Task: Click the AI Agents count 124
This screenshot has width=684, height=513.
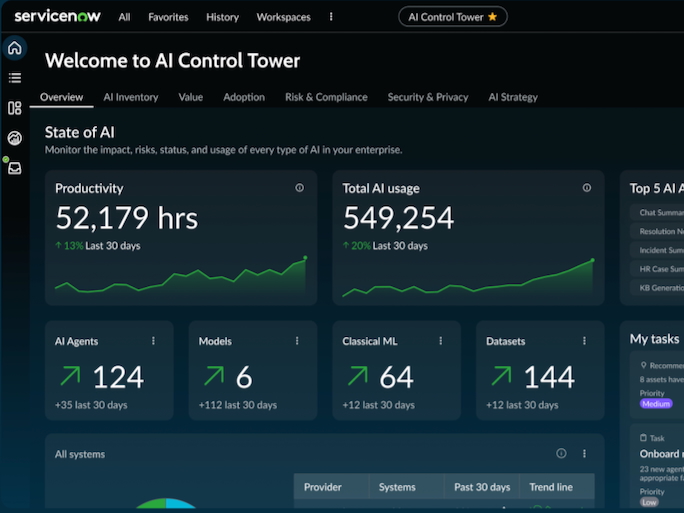Action: coord(118,376)
